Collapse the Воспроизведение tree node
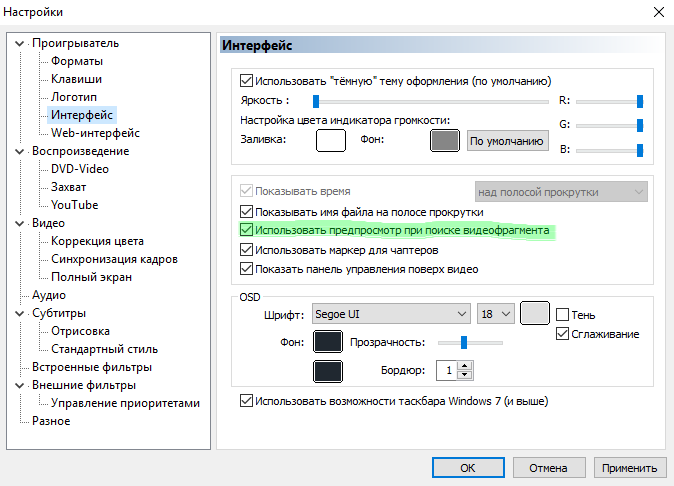Viewport: 674px width, 486px height. (x=20, y=151)
